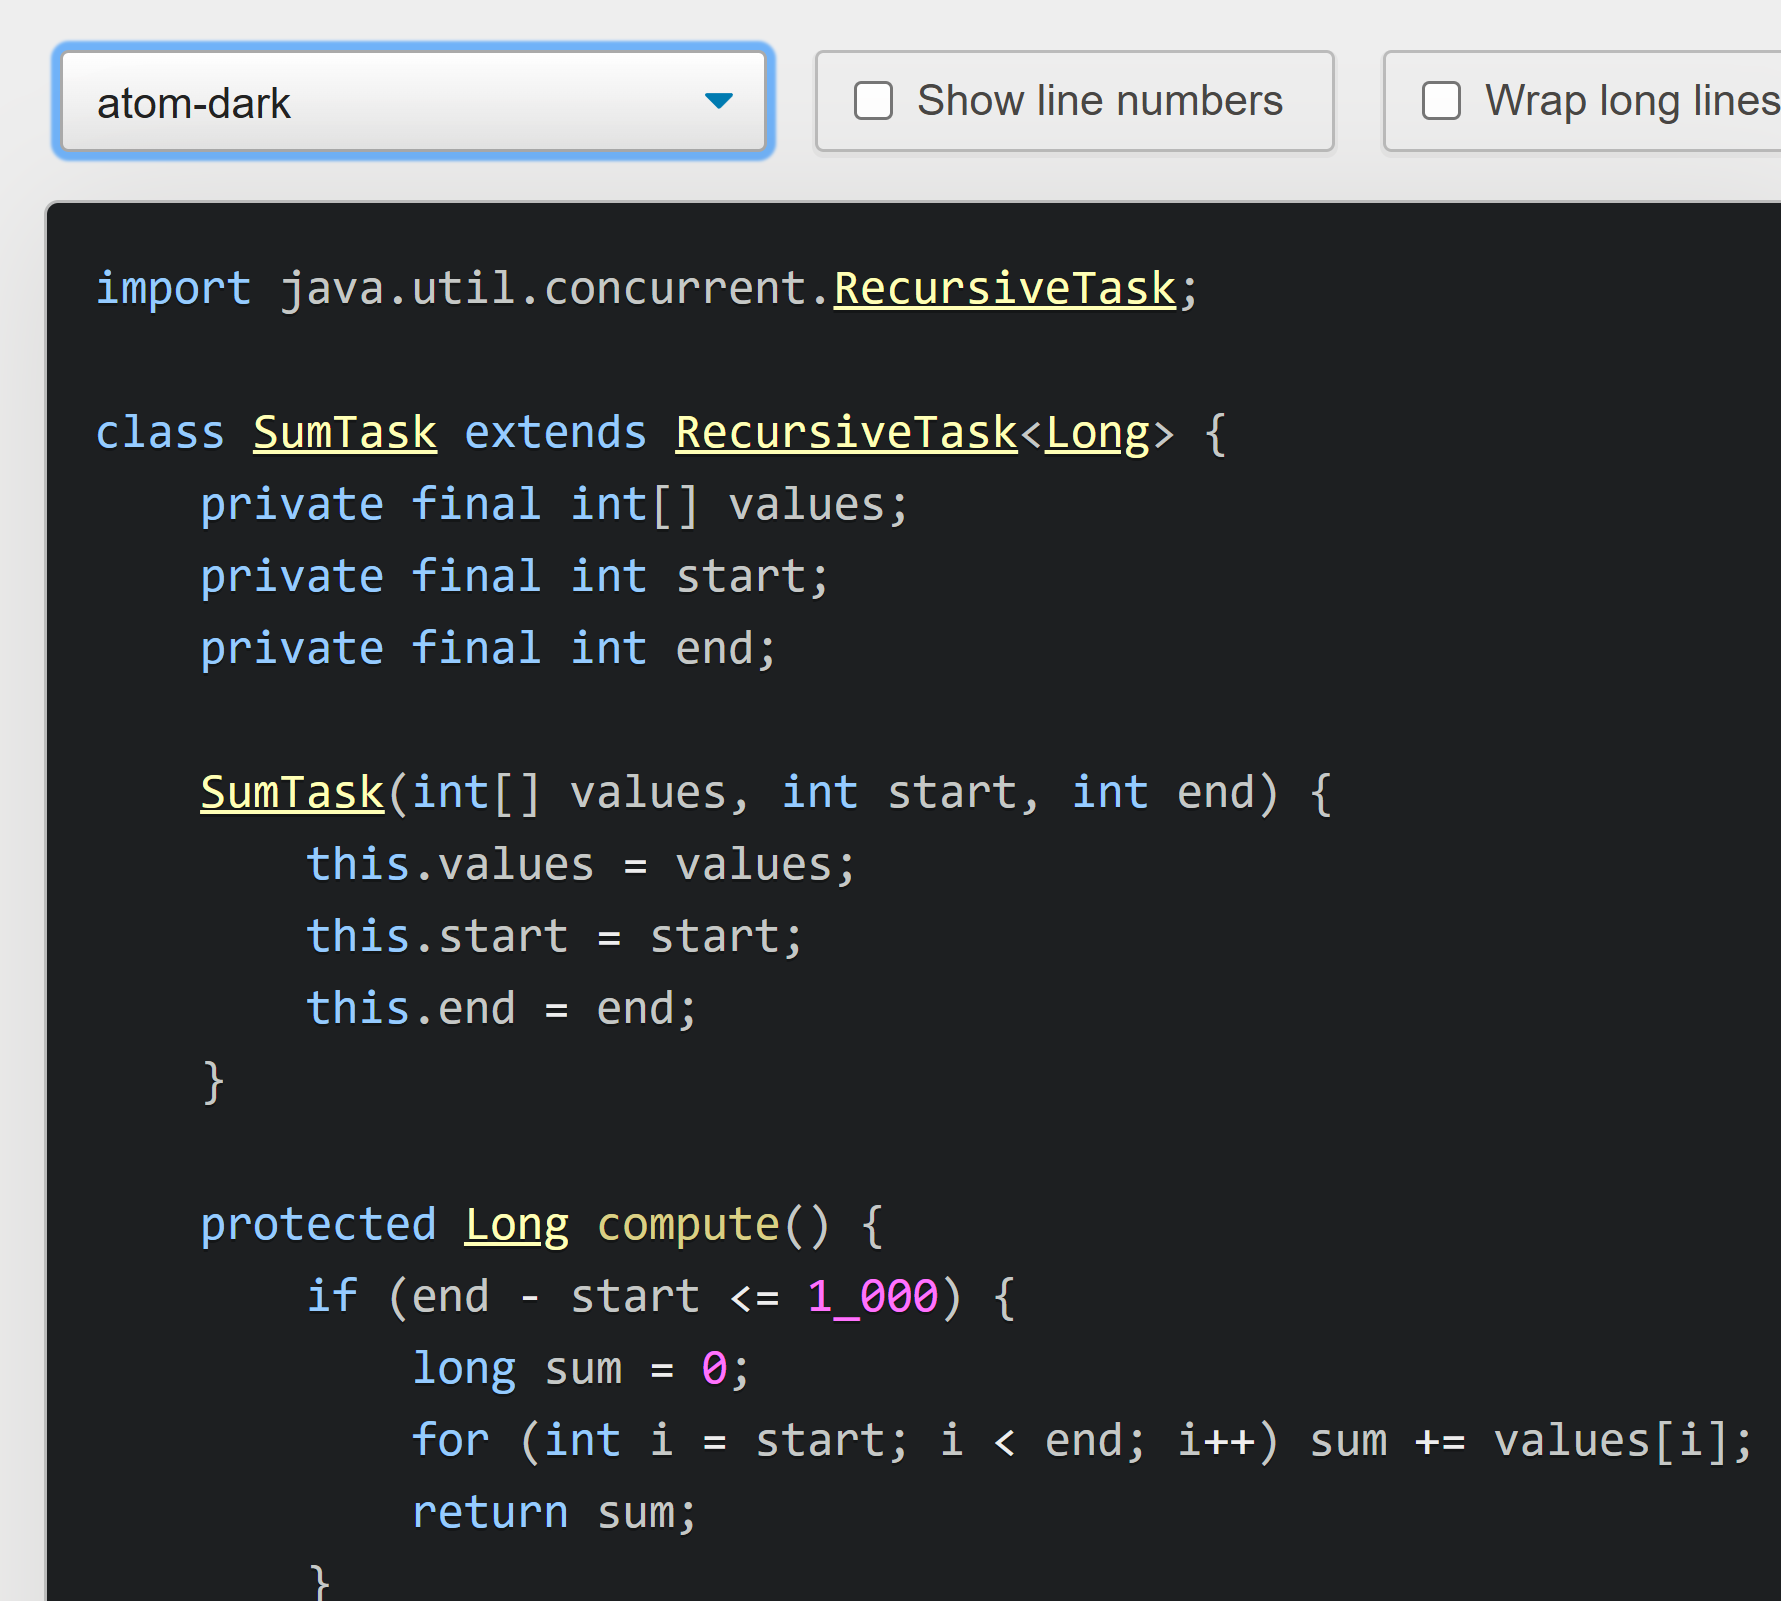Click Long return type link before compute
The width and height of the screenshot is (1781, 1601).
point(516,1225)
